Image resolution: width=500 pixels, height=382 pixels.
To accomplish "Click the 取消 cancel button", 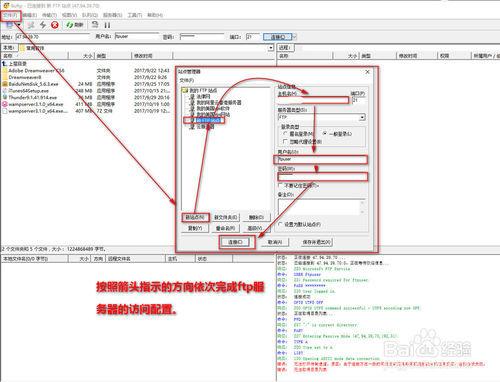I will 275,242.
